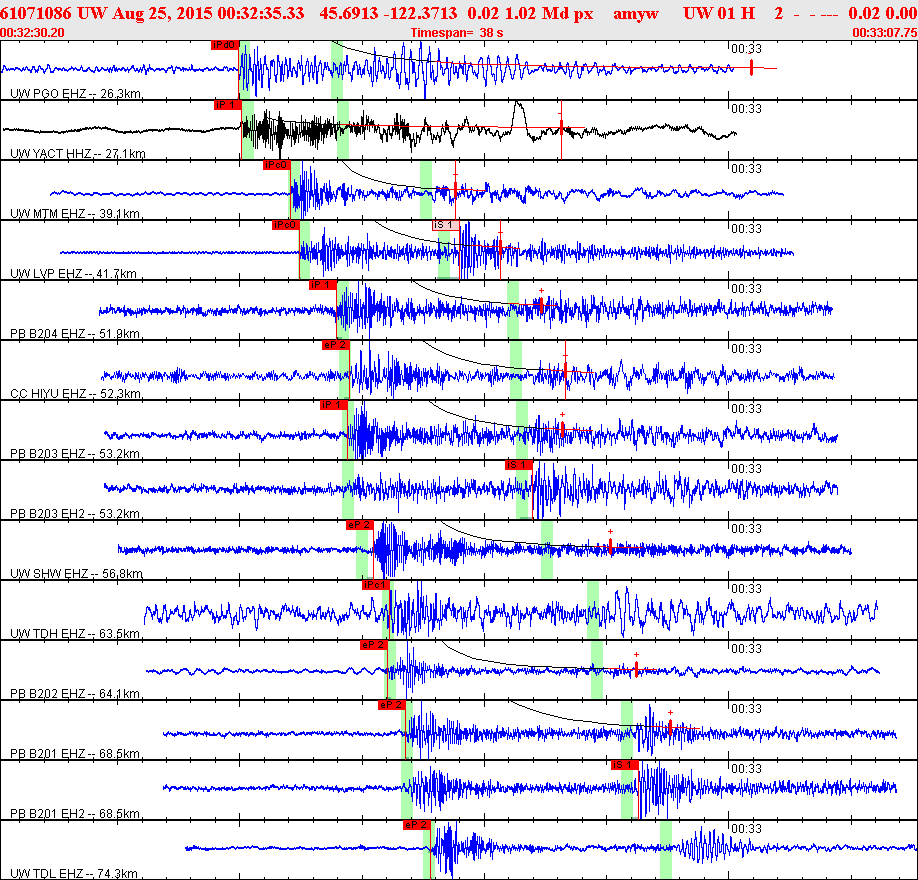Click the 'UW TDH EHZ -- 63.5km' station label
Image resolution: width=918 pixels, height=880 pixels.
[75, 634]
